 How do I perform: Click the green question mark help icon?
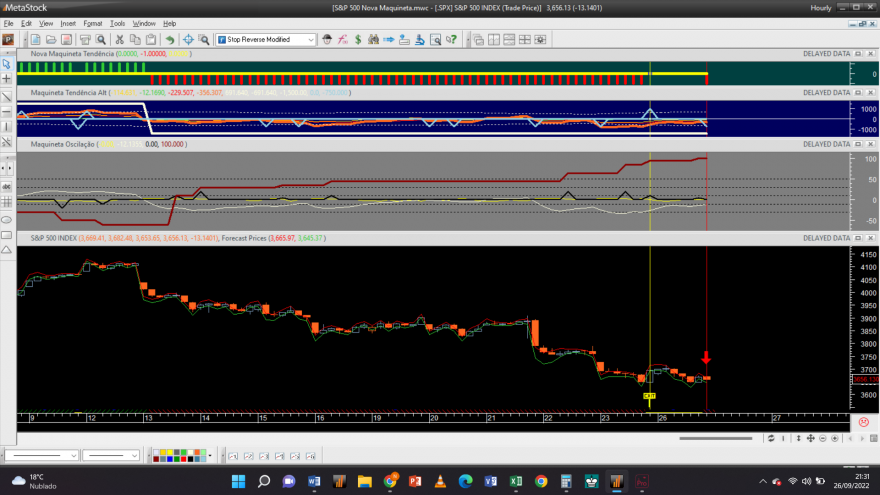click(451, 39)
